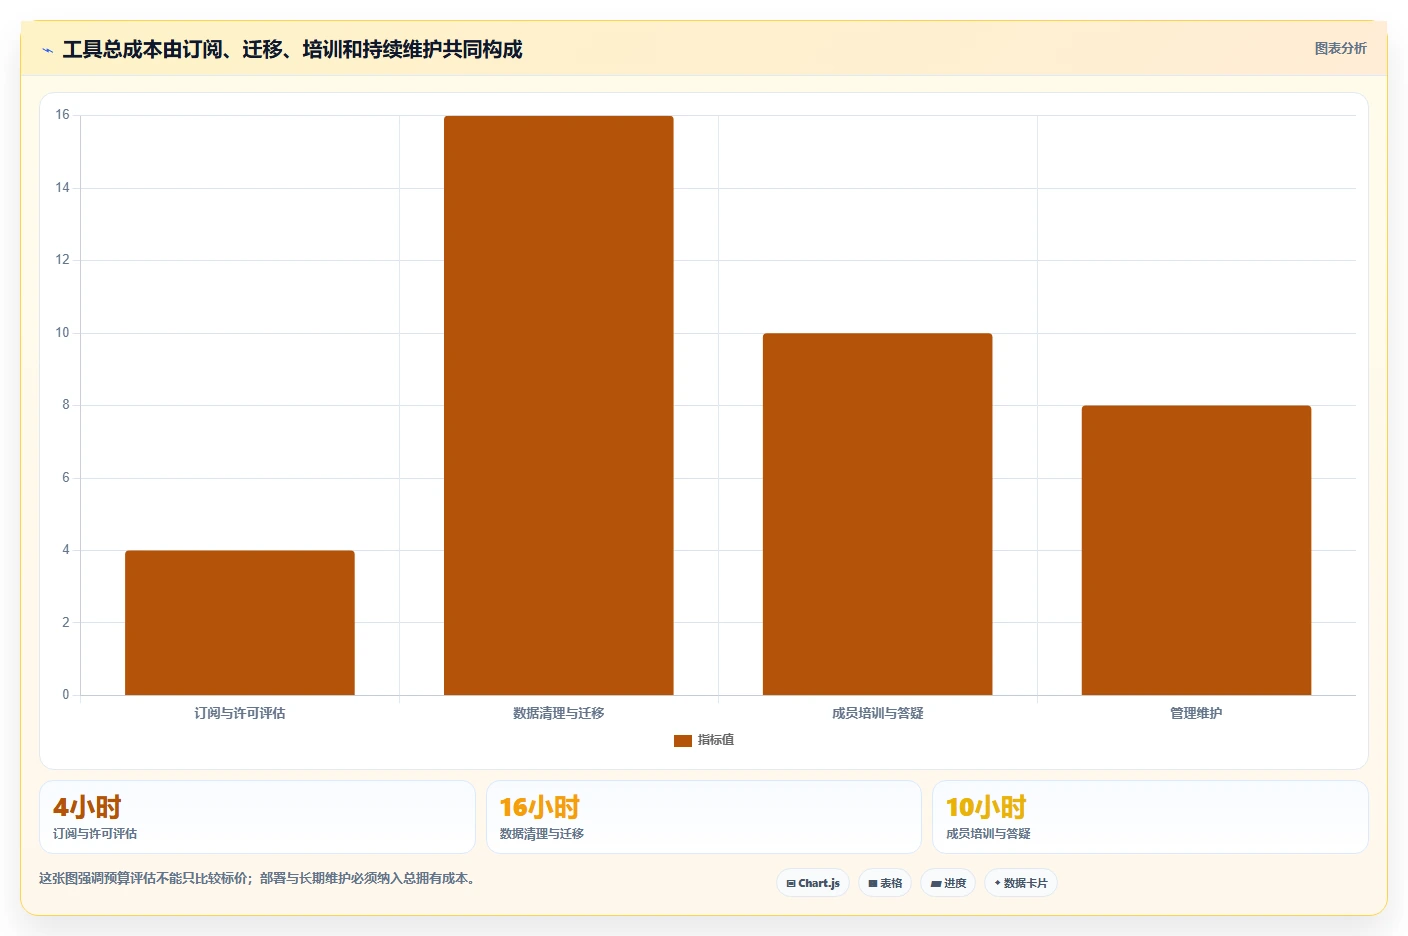Click the y-axis value 0
Viewport: 1408px width, 936px height.
(x=66, y=695)
